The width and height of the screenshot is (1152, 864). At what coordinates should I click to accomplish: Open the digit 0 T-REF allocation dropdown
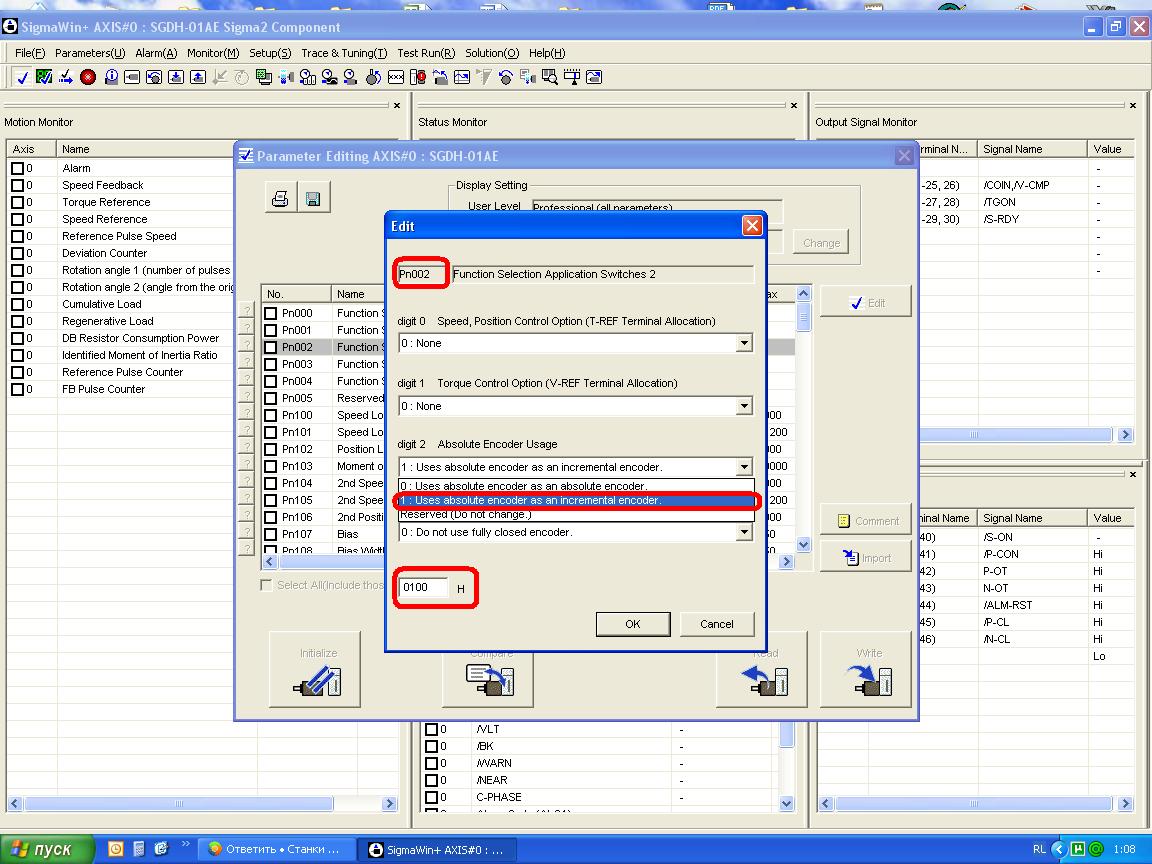744,343
